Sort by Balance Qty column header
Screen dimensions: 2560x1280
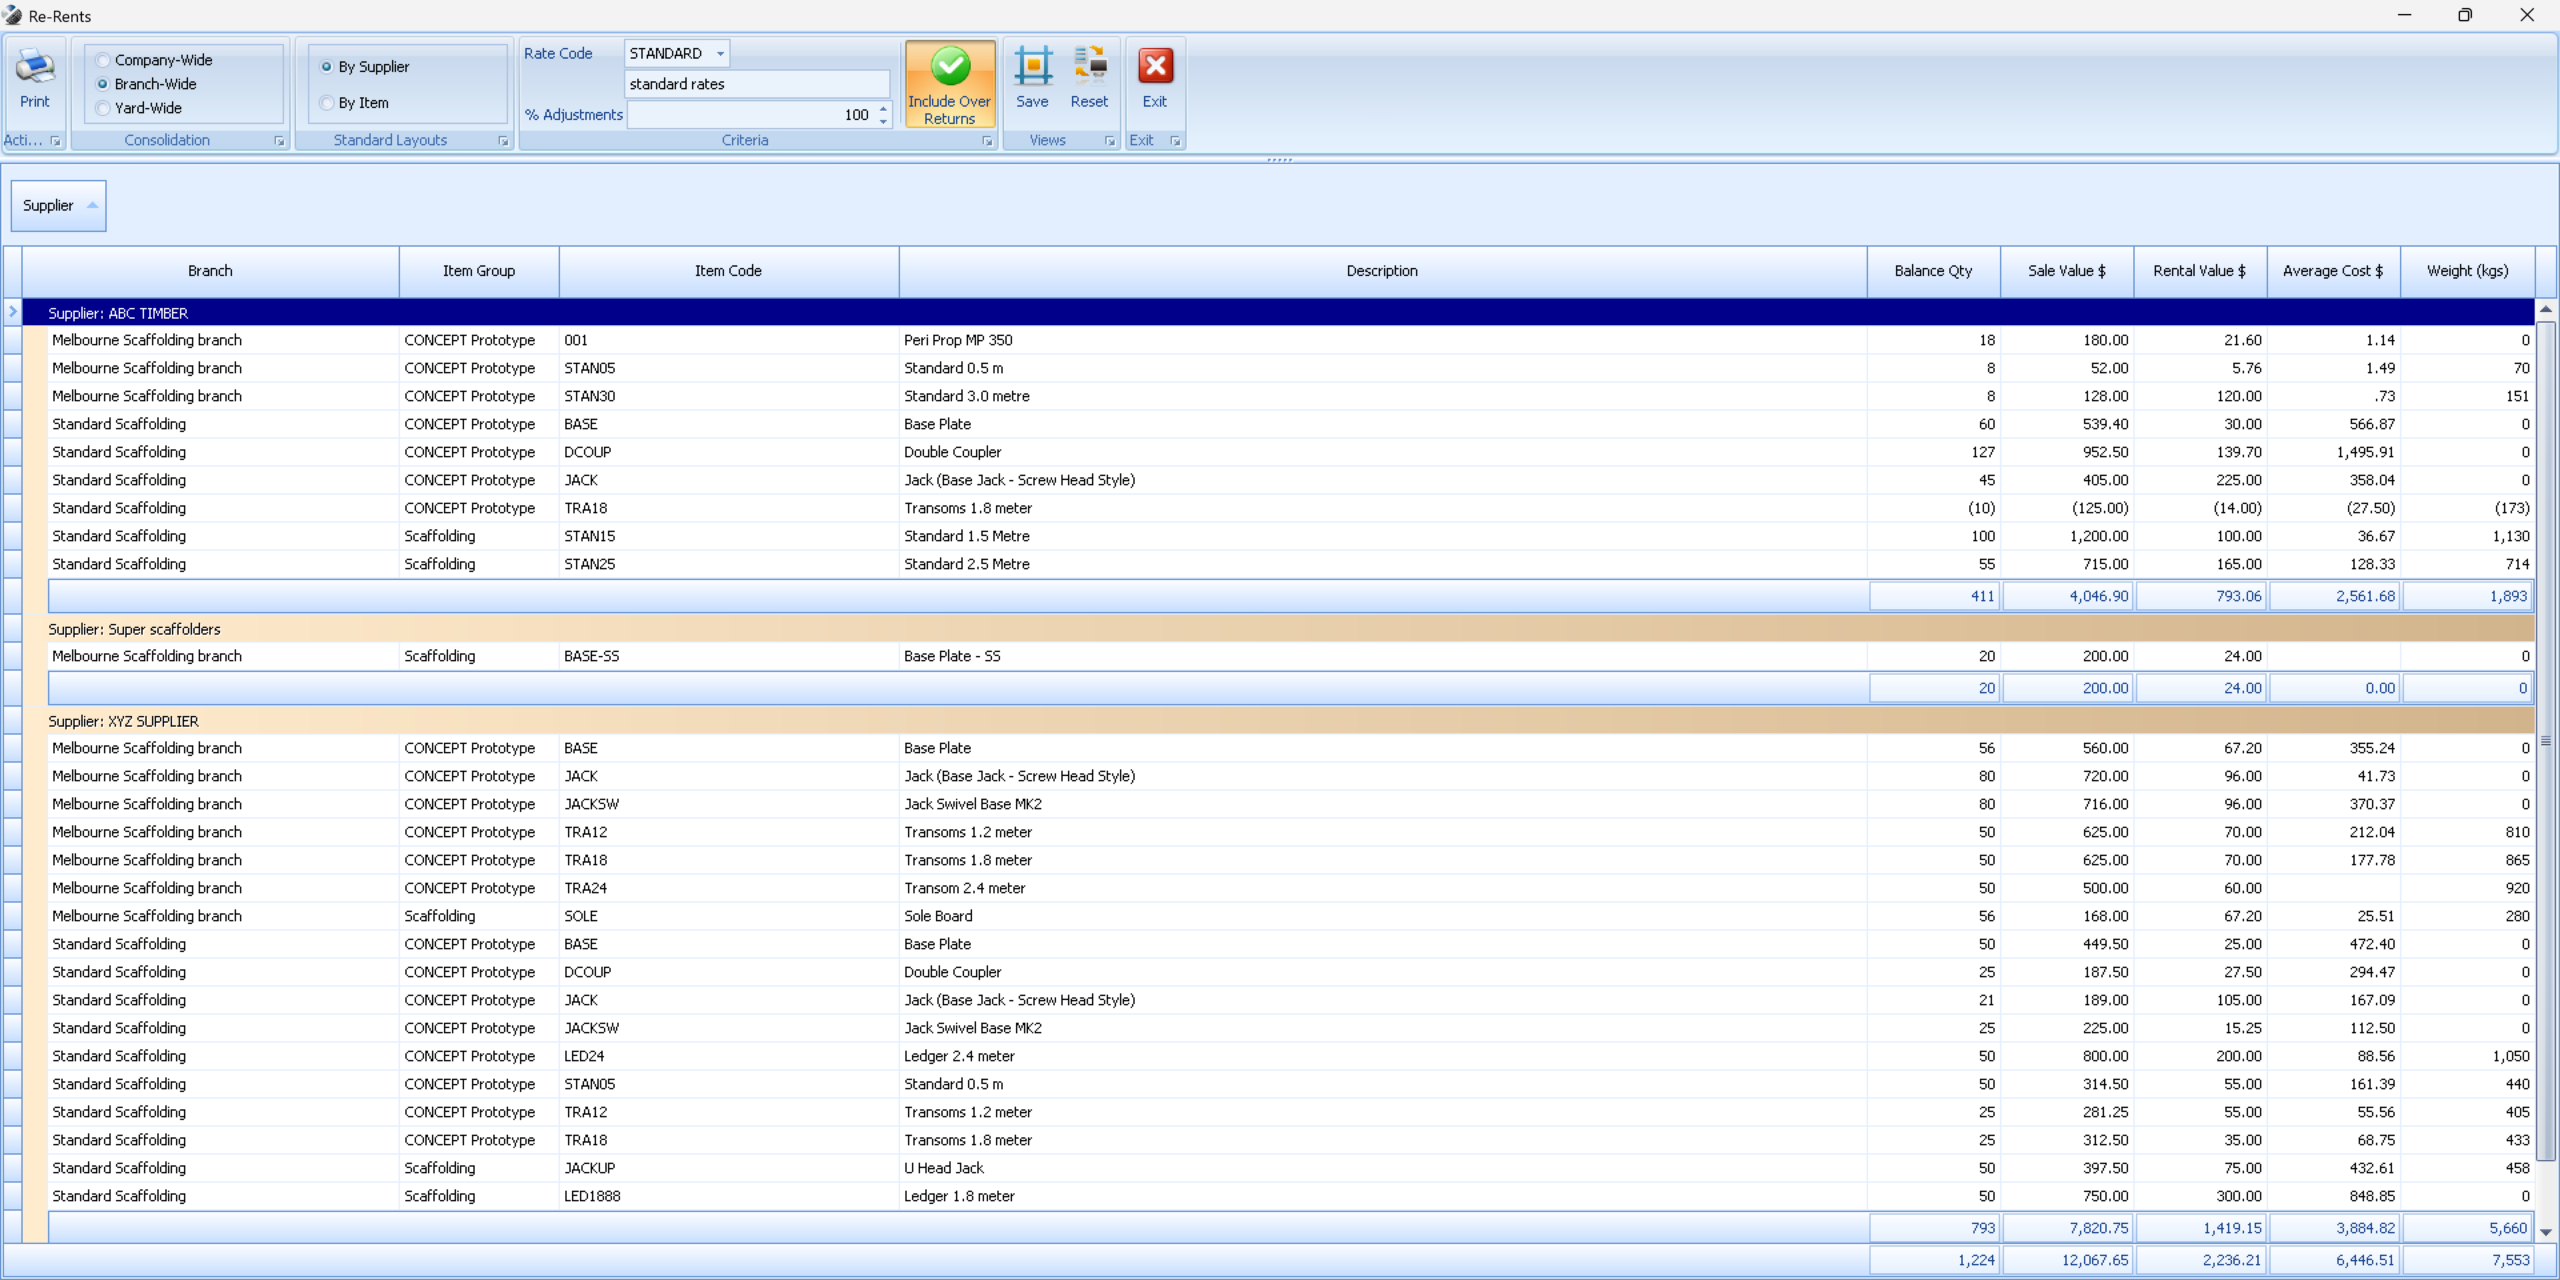click(1932, 271)
